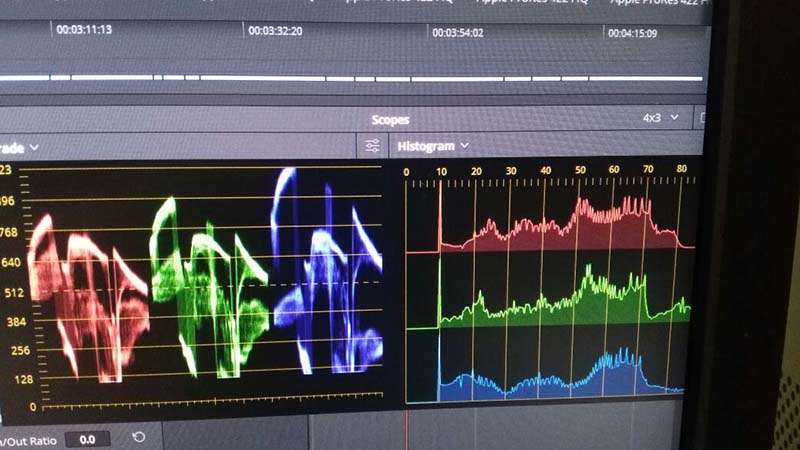The image size is (800, 450).
Task: Click the green parade waveform
Action: [x=209, y=288]
